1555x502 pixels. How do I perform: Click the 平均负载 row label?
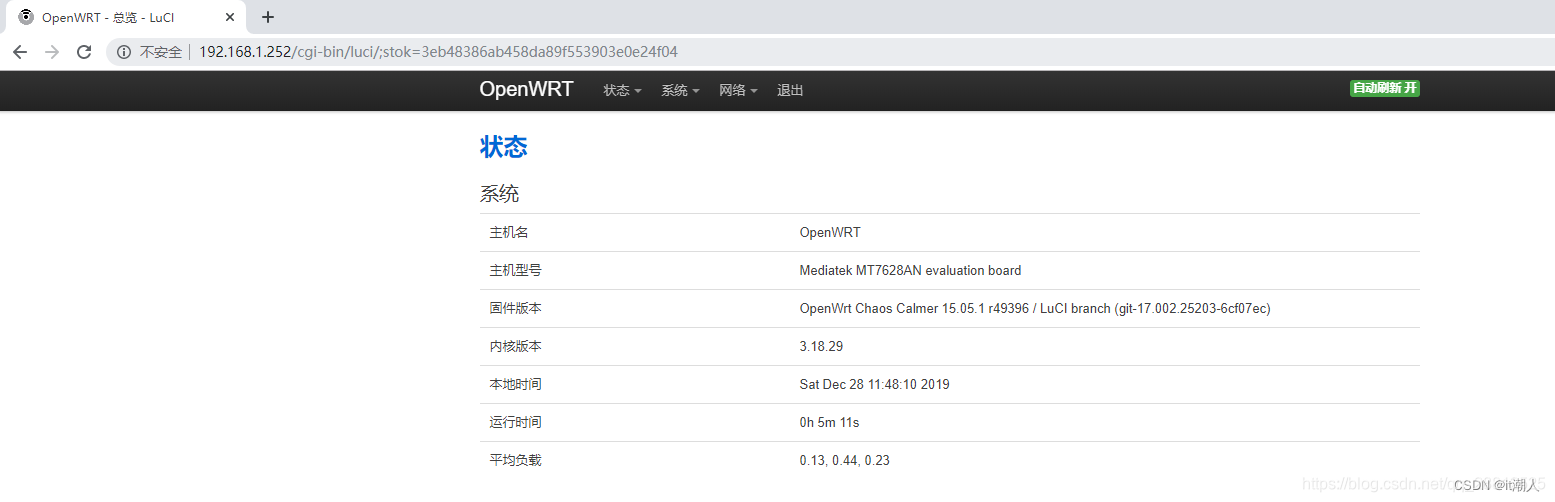[x=516, y=460]
